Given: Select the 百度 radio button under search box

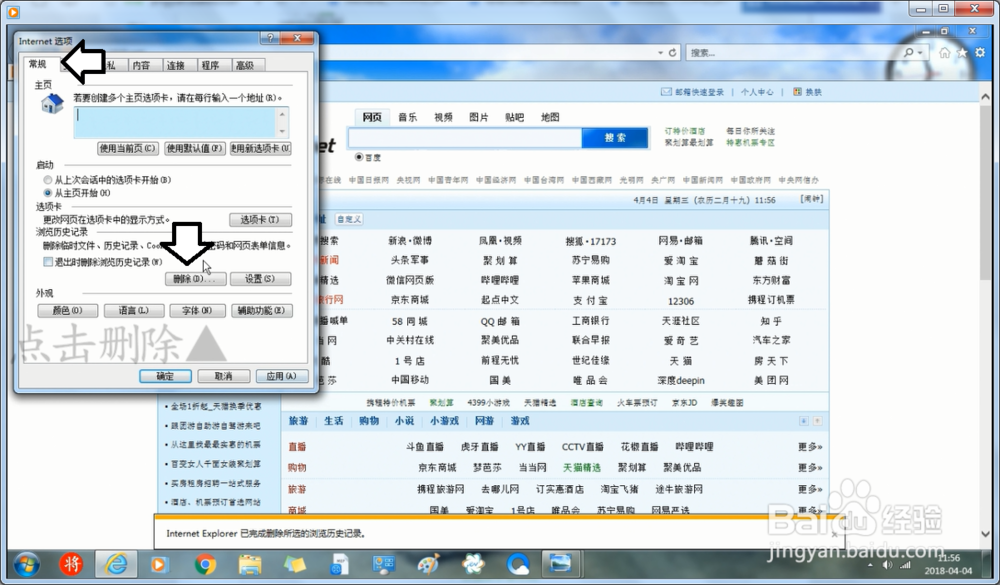Looking at the screenshot, I should pos(359,157).
